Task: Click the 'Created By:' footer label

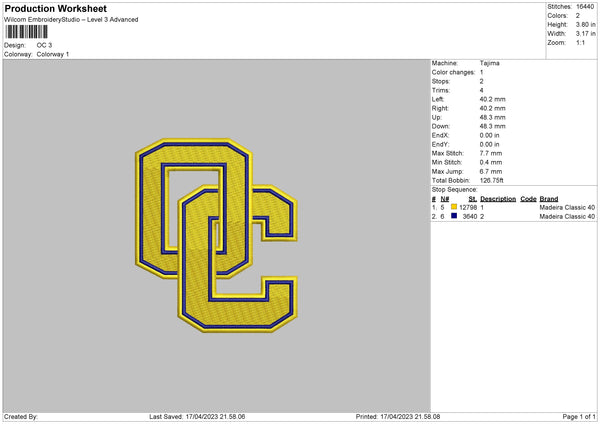Action: point(21,417)
